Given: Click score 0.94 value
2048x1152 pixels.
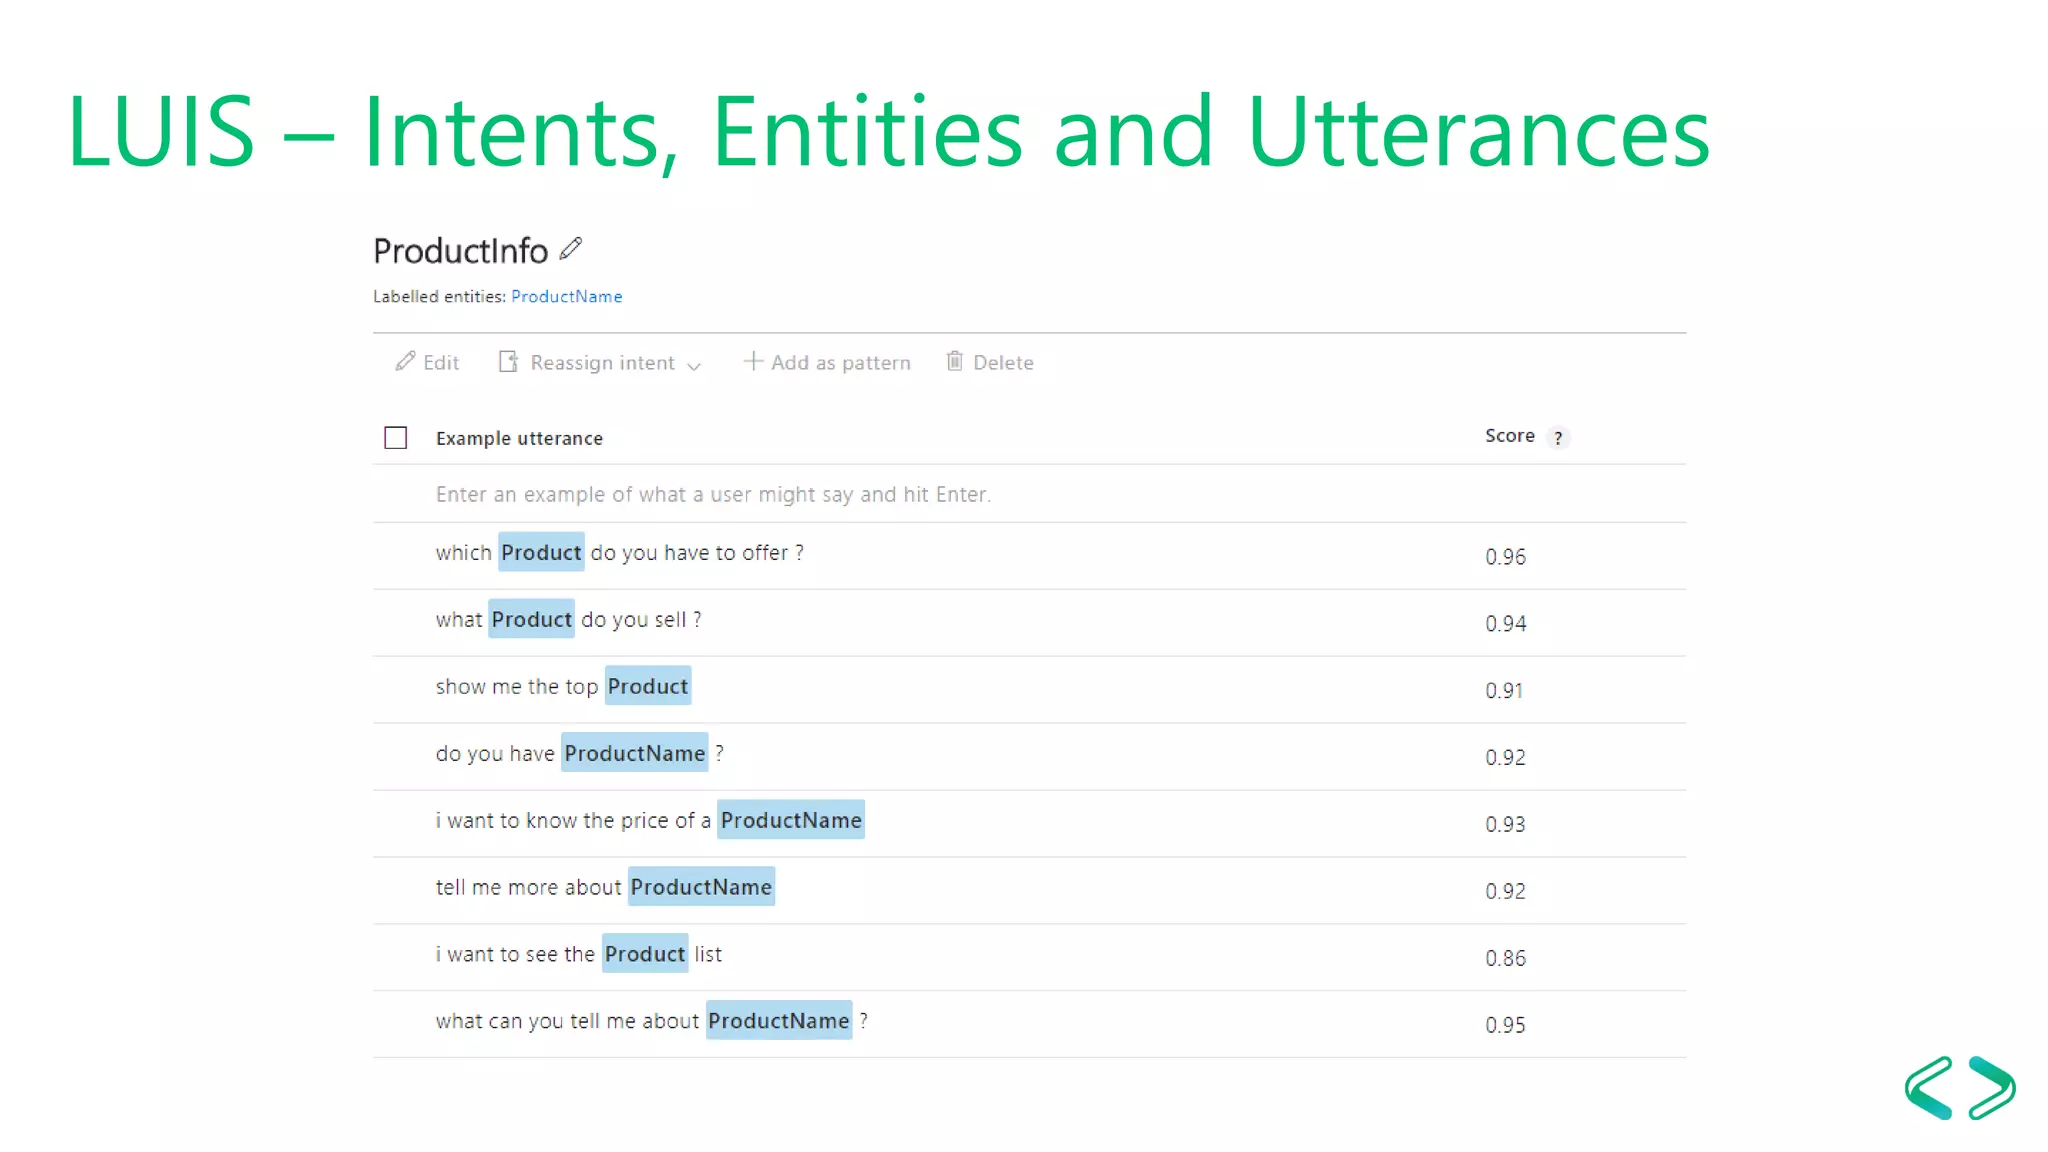Looking at the screenshot, I should [x=1505, y=624].
